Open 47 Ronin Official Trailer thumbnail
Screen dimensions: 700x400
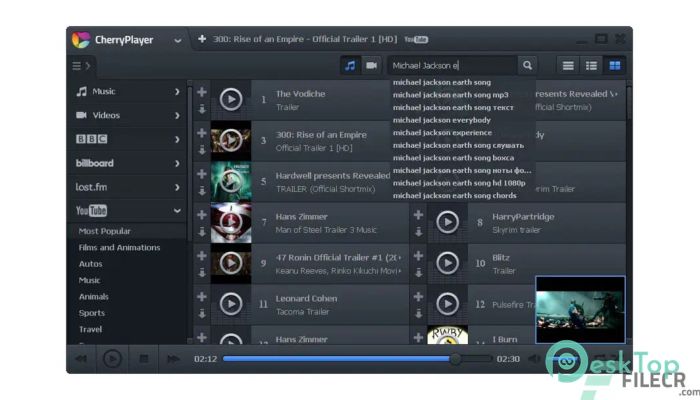coord(231,263)
